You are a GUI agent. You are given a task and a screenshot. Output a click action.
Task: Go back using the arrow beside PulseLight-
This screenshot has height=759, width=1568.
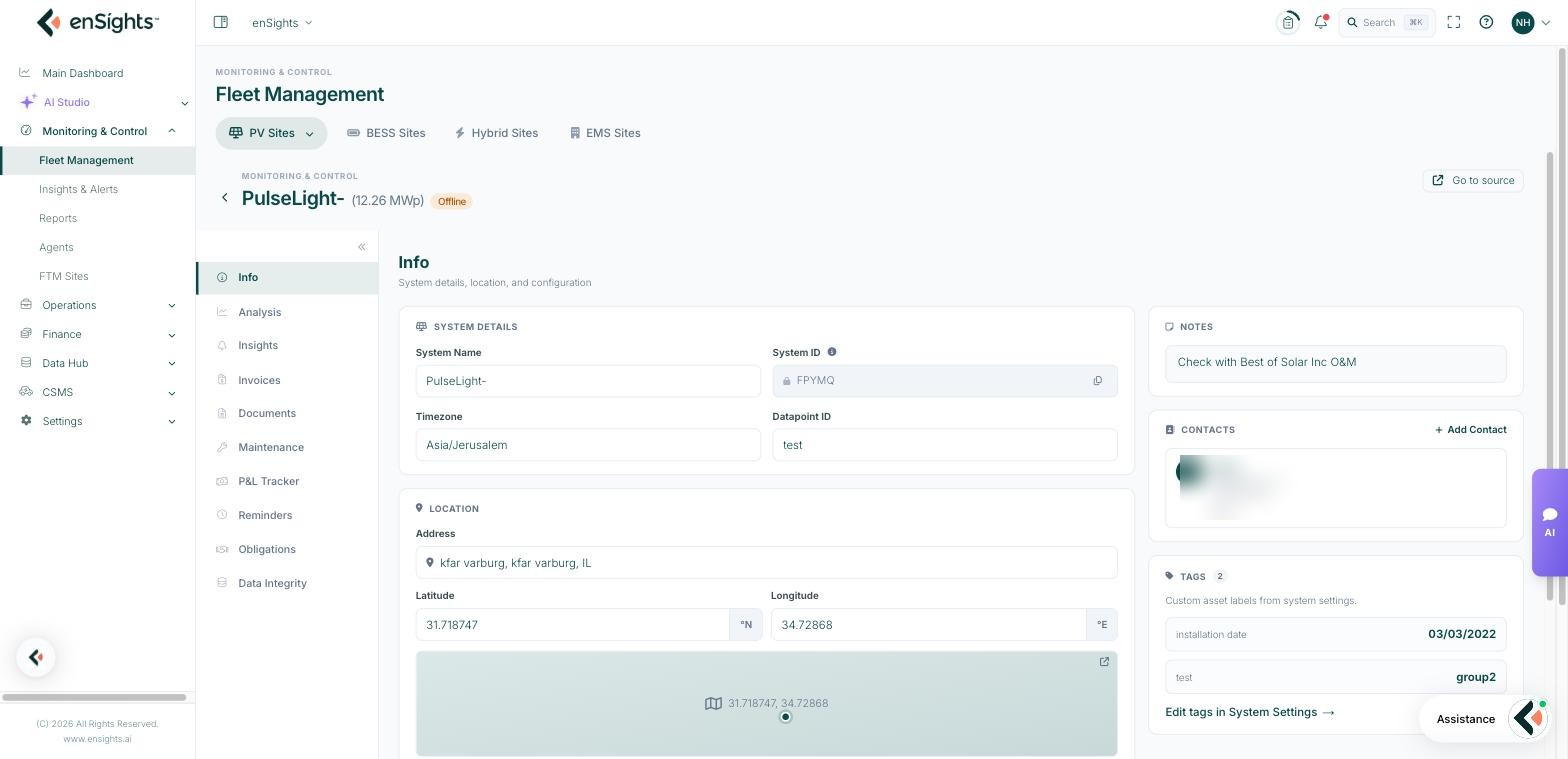click(x=225, y=198)
